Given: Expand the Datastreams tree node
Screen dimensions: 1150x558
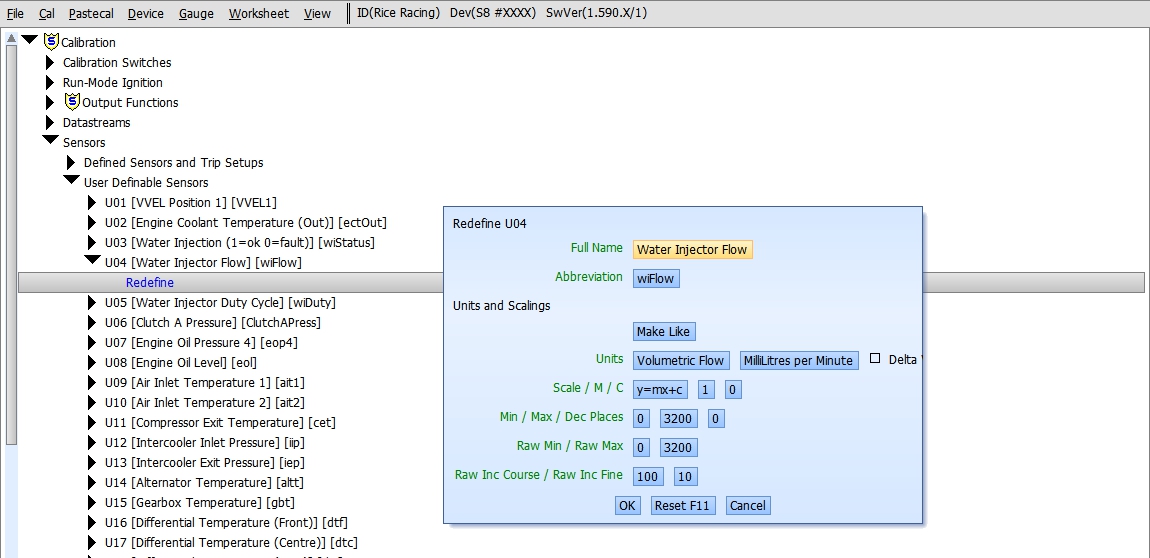Looking at the screenshot, I should [51, 122].
